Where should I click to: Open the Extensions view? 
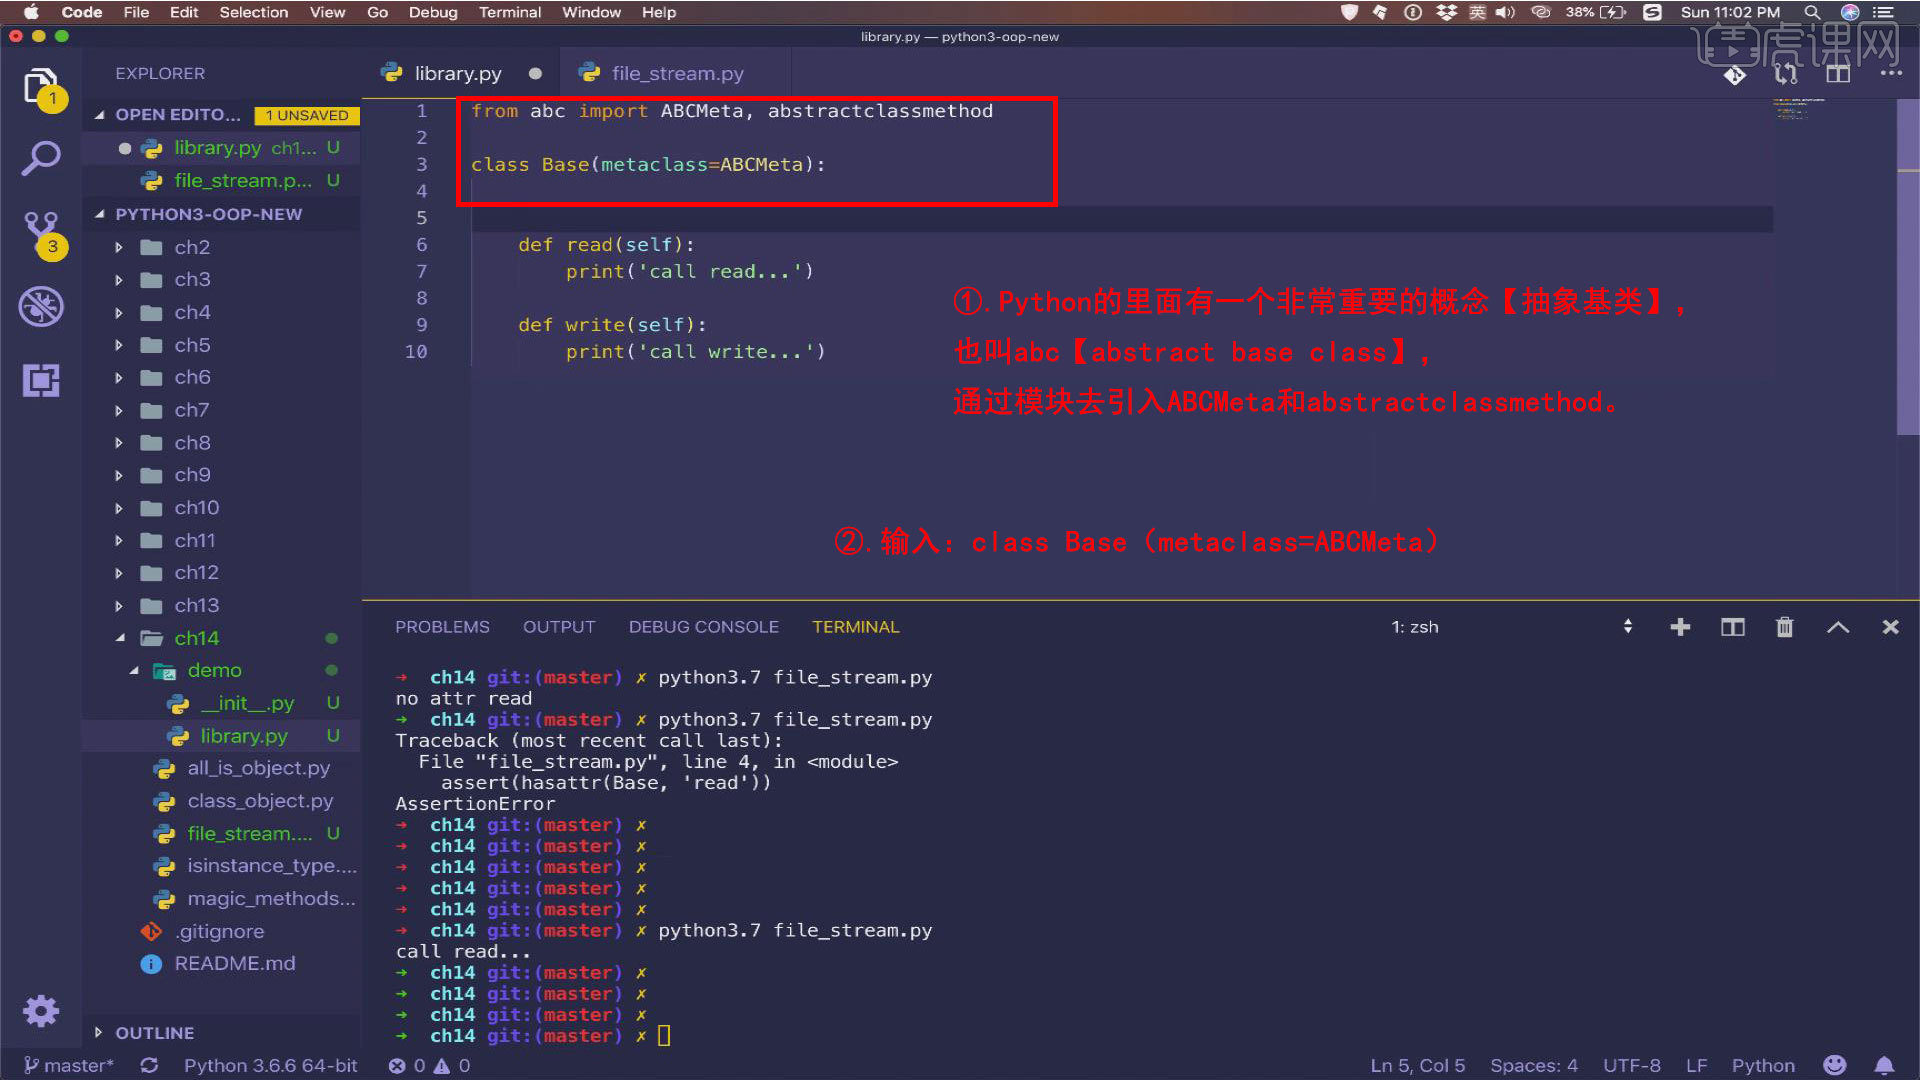point(41,380)
